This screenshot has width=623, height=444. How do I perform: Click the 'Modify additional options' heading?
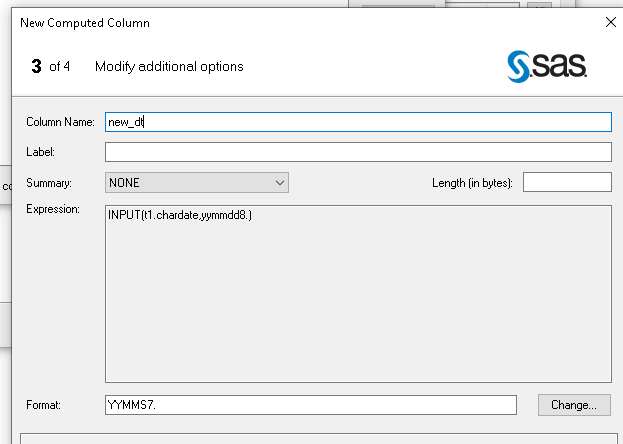(169, 67)
